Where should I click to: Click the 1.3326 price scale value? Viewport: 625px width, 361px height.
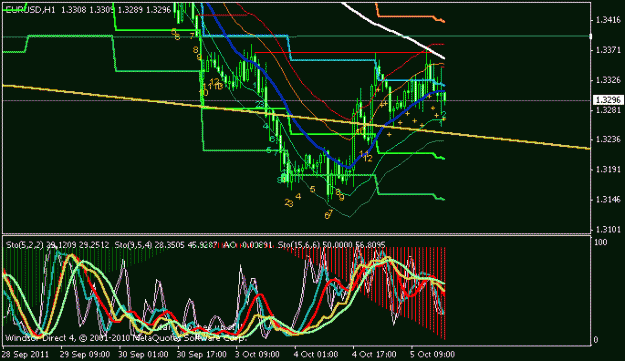coord(608,80)
